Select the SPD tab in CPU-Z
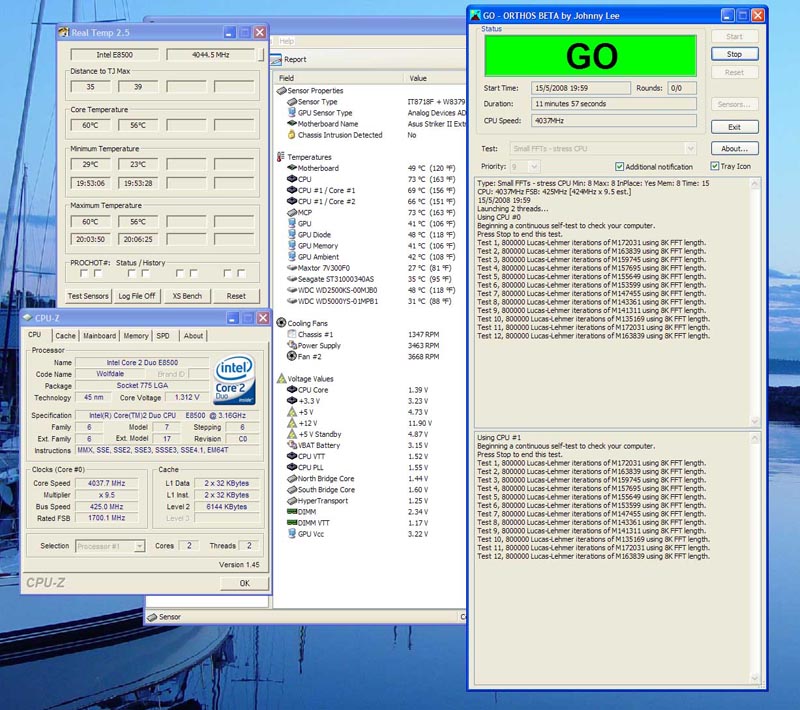800x710 pixels. coord(163,336)
